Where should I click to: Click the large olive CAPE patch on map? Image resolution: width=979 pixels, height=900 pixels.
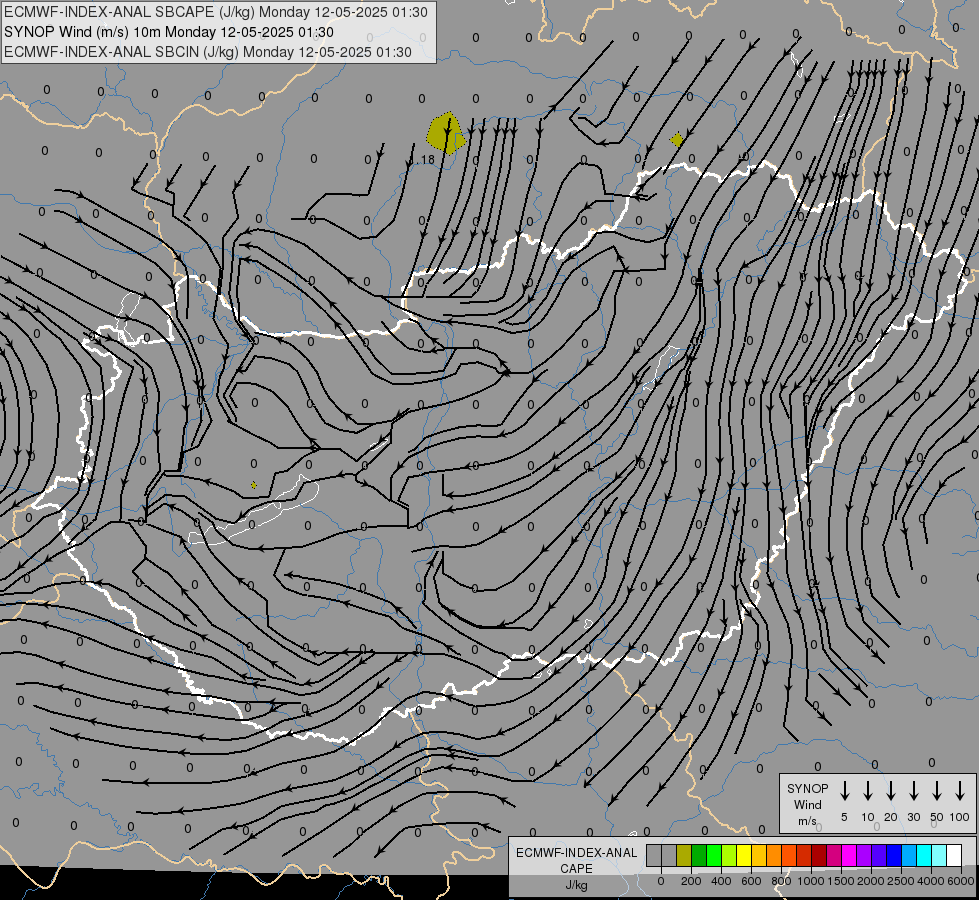tap(446, 134)
